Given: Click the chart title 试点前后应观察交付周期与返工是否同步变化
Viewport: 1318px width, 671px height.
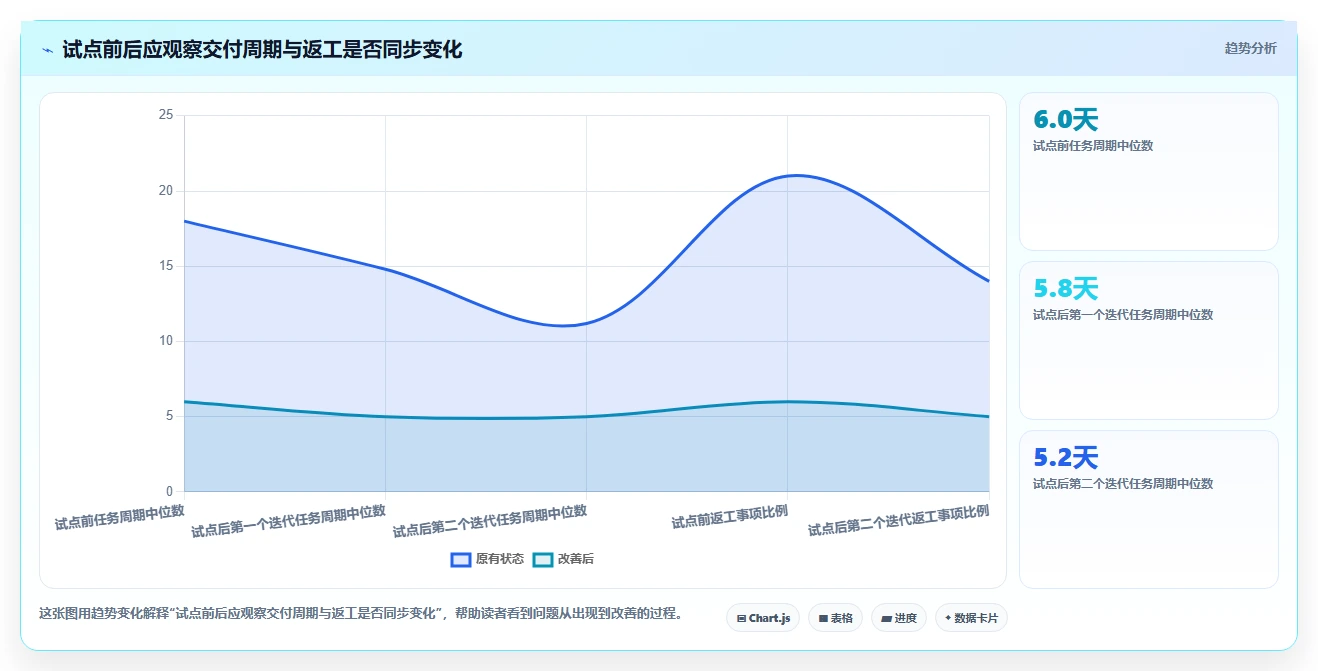Looking at the screenshot, I should pyautogui.click(x=262, y=50).
